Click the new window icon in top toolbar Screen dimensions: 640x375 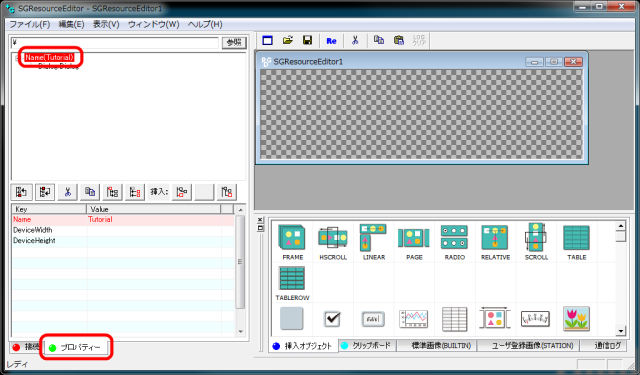tap(267, 40)
